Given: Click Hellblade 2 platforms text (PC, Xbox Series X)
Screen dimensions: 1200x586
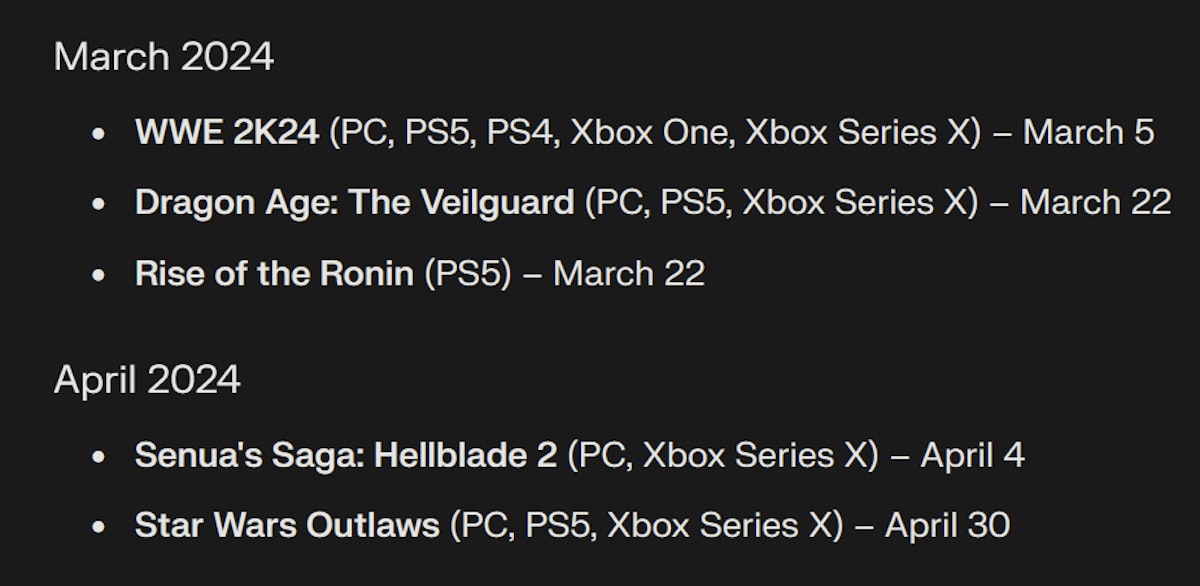Looking at the screenshot, I should coord(722,455).
